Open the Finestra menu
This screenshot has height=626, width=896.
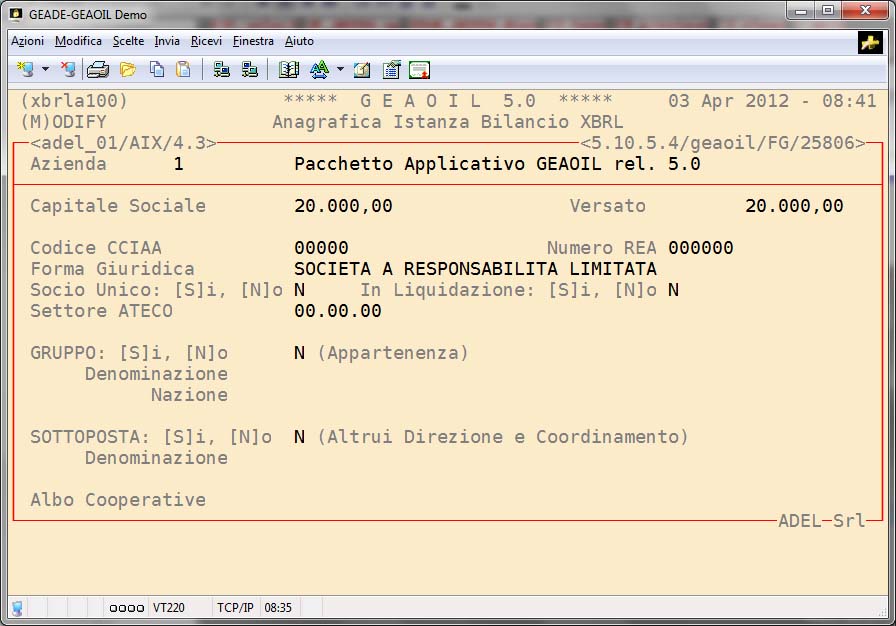point(253,41)
